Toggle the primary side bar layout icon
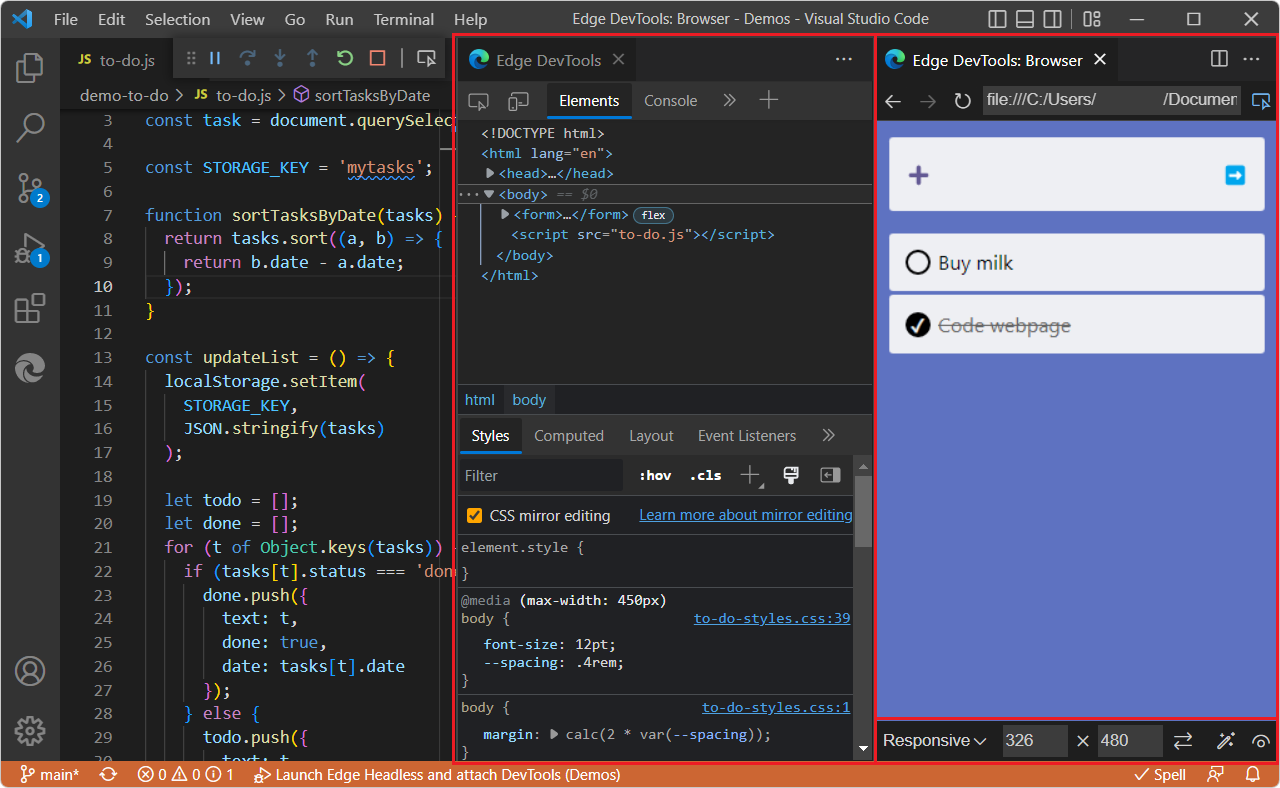1280x788 pixels. tap(997, 19)
